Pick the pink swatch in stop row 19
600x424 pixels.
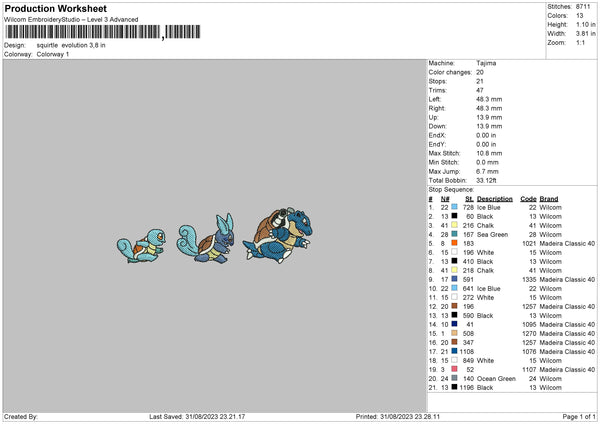[x=454, y=369]
